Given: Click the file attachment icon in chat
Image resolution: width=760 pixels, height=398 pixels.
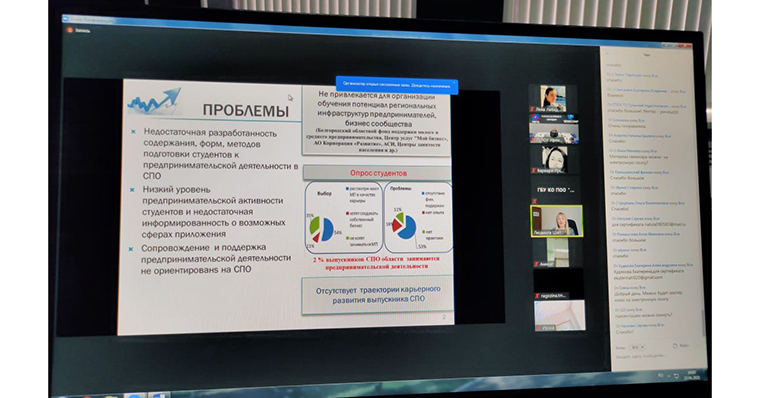Looking at the screenshot, I should point(675,346).
